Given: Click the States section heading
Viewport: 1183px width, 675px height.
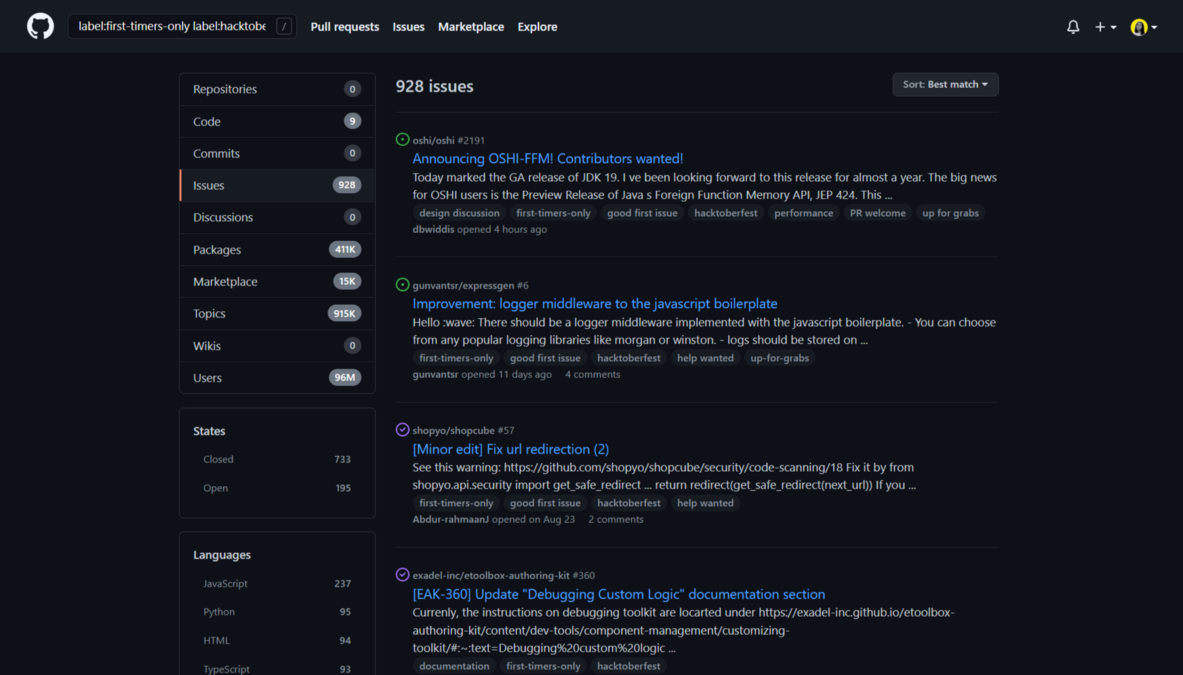Looking at the screenshot, I should click(209, 431).
